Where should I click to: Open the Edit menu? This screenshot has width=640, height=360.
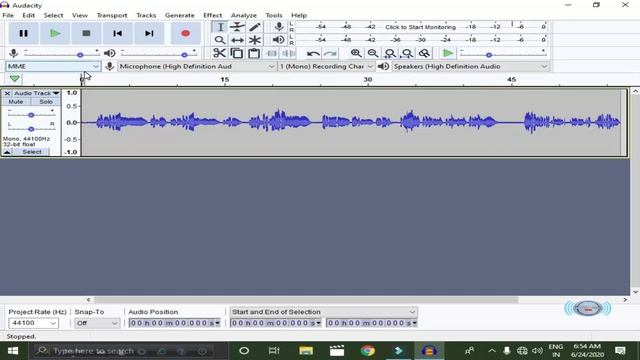pos(29,15)
